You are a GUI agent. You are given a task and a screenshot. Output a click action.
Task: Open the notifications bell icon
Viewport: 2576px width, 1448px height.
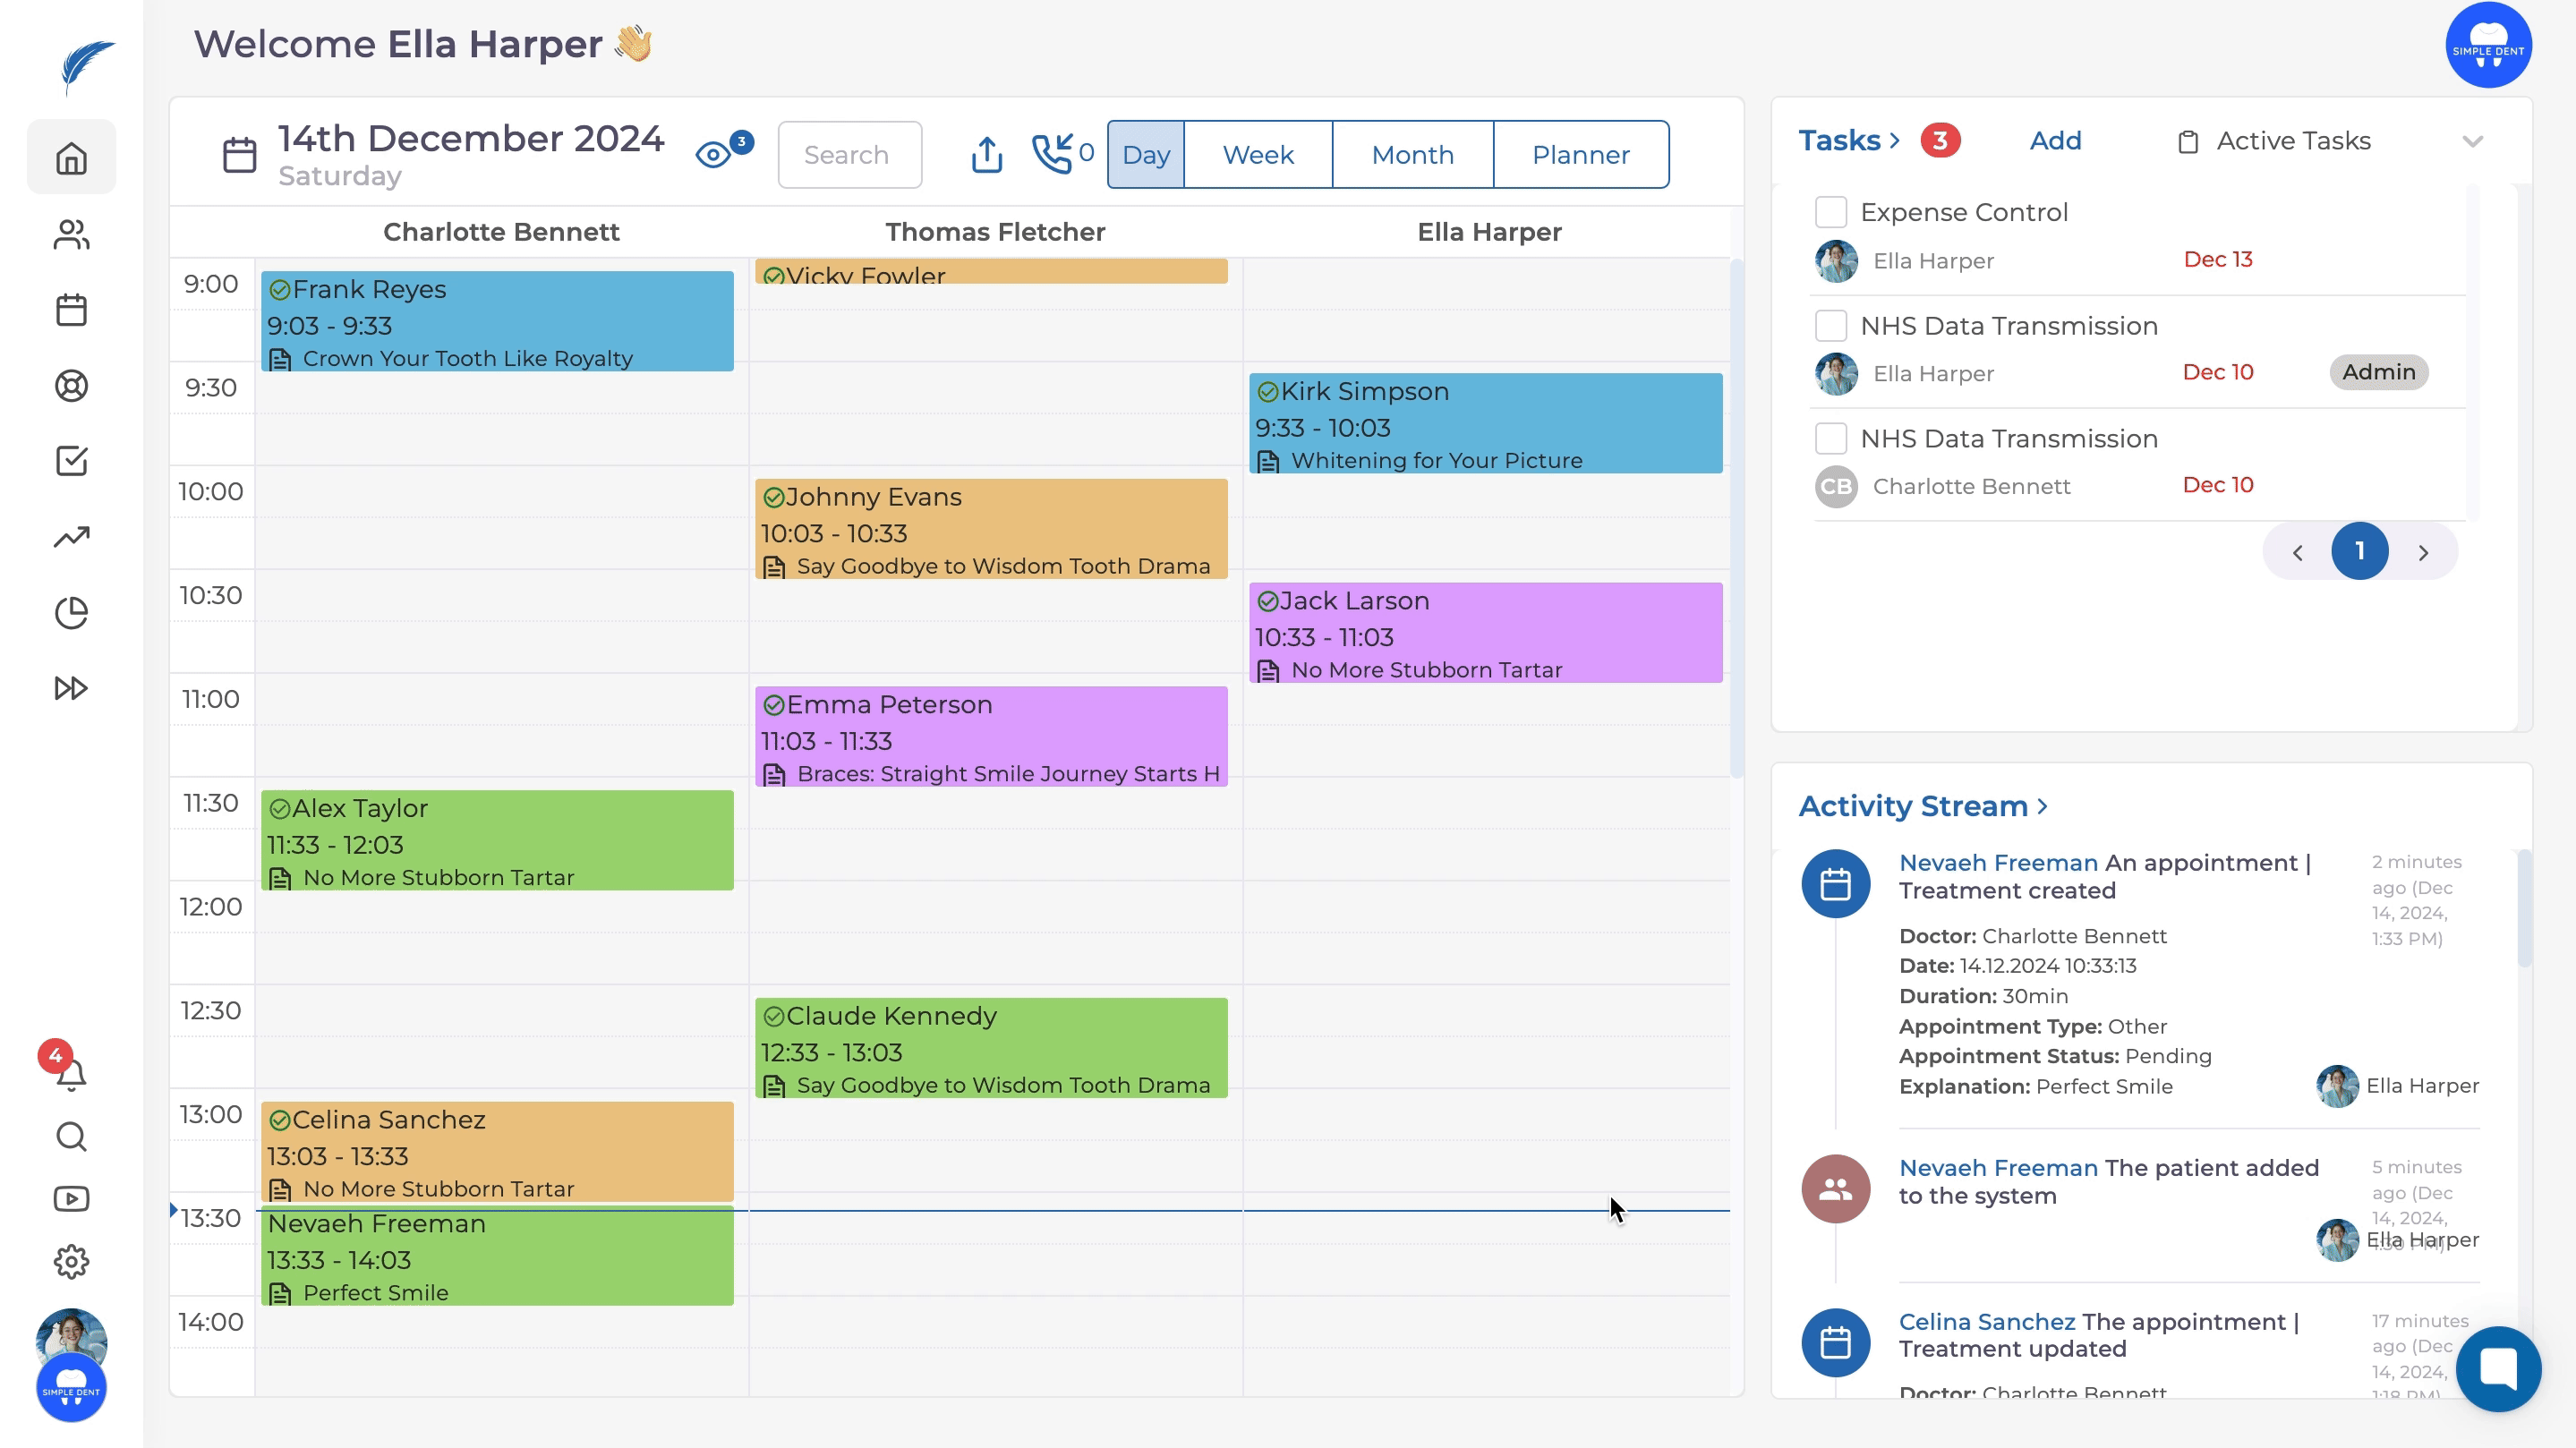point(71,1074)
